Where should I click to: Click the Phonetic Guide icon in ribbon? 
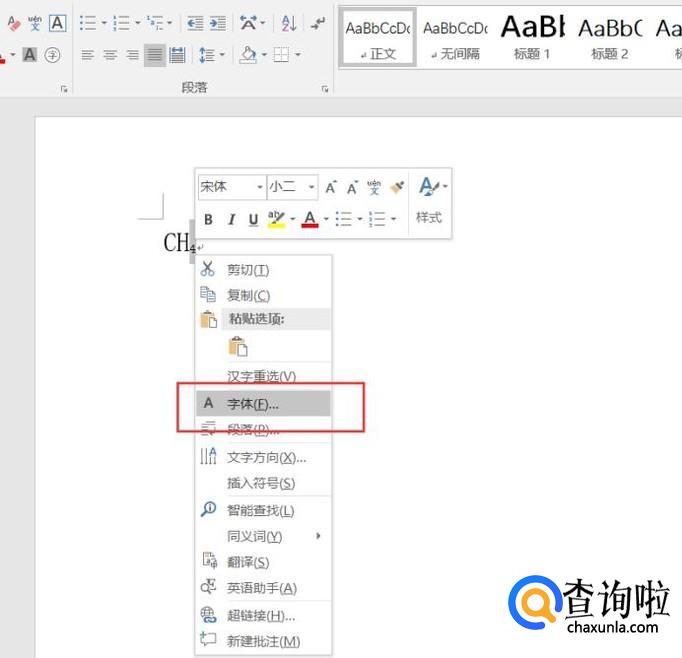click(x=35, y=23)
